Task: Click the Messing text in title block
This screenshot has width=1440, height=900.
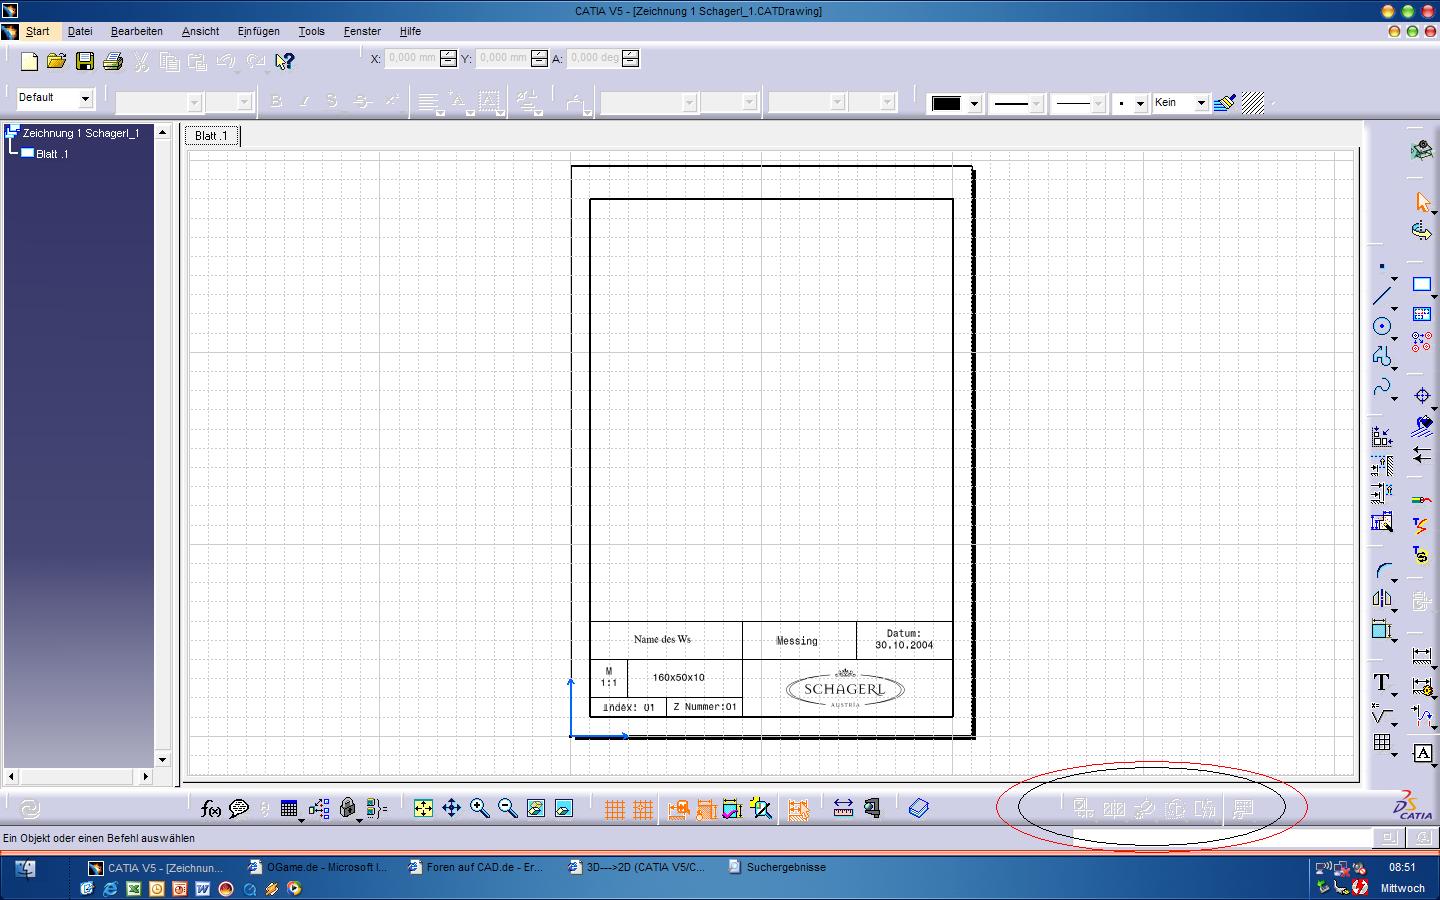Action: click(797, 641)
